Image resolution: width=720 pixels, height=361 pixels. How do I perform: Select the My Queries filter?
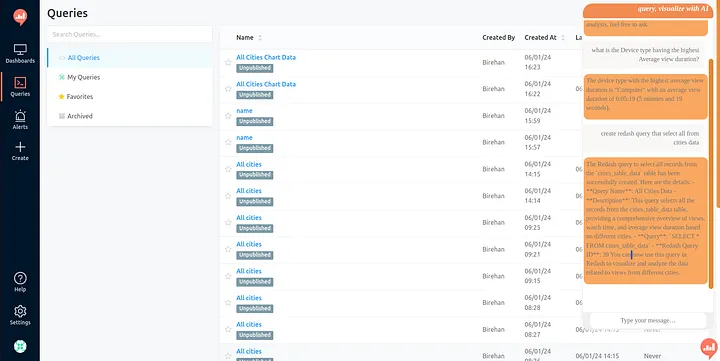tap(130, 77)
